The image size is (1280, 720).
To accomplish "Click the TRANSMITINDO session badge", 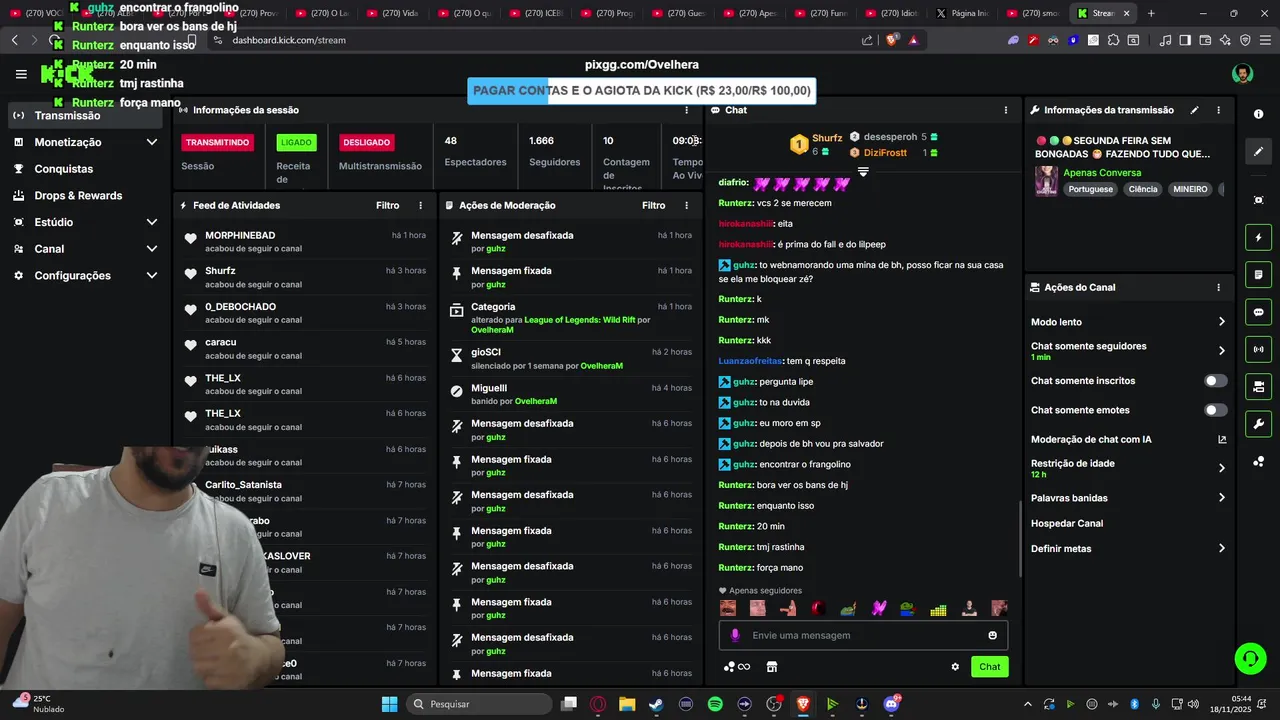I will pyautogui.click(x=217, y=142).
